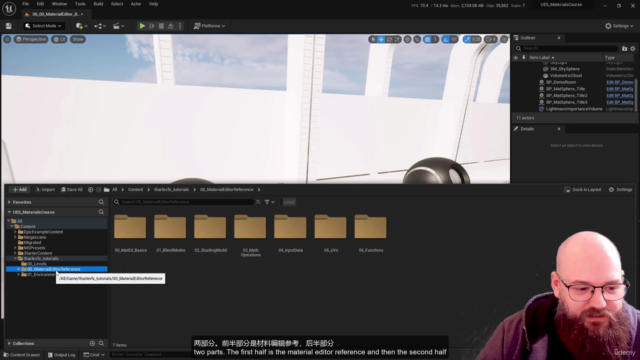
Task: Open the Platforms dropdown
Action: pyautogui.click(x=209, y=26)
